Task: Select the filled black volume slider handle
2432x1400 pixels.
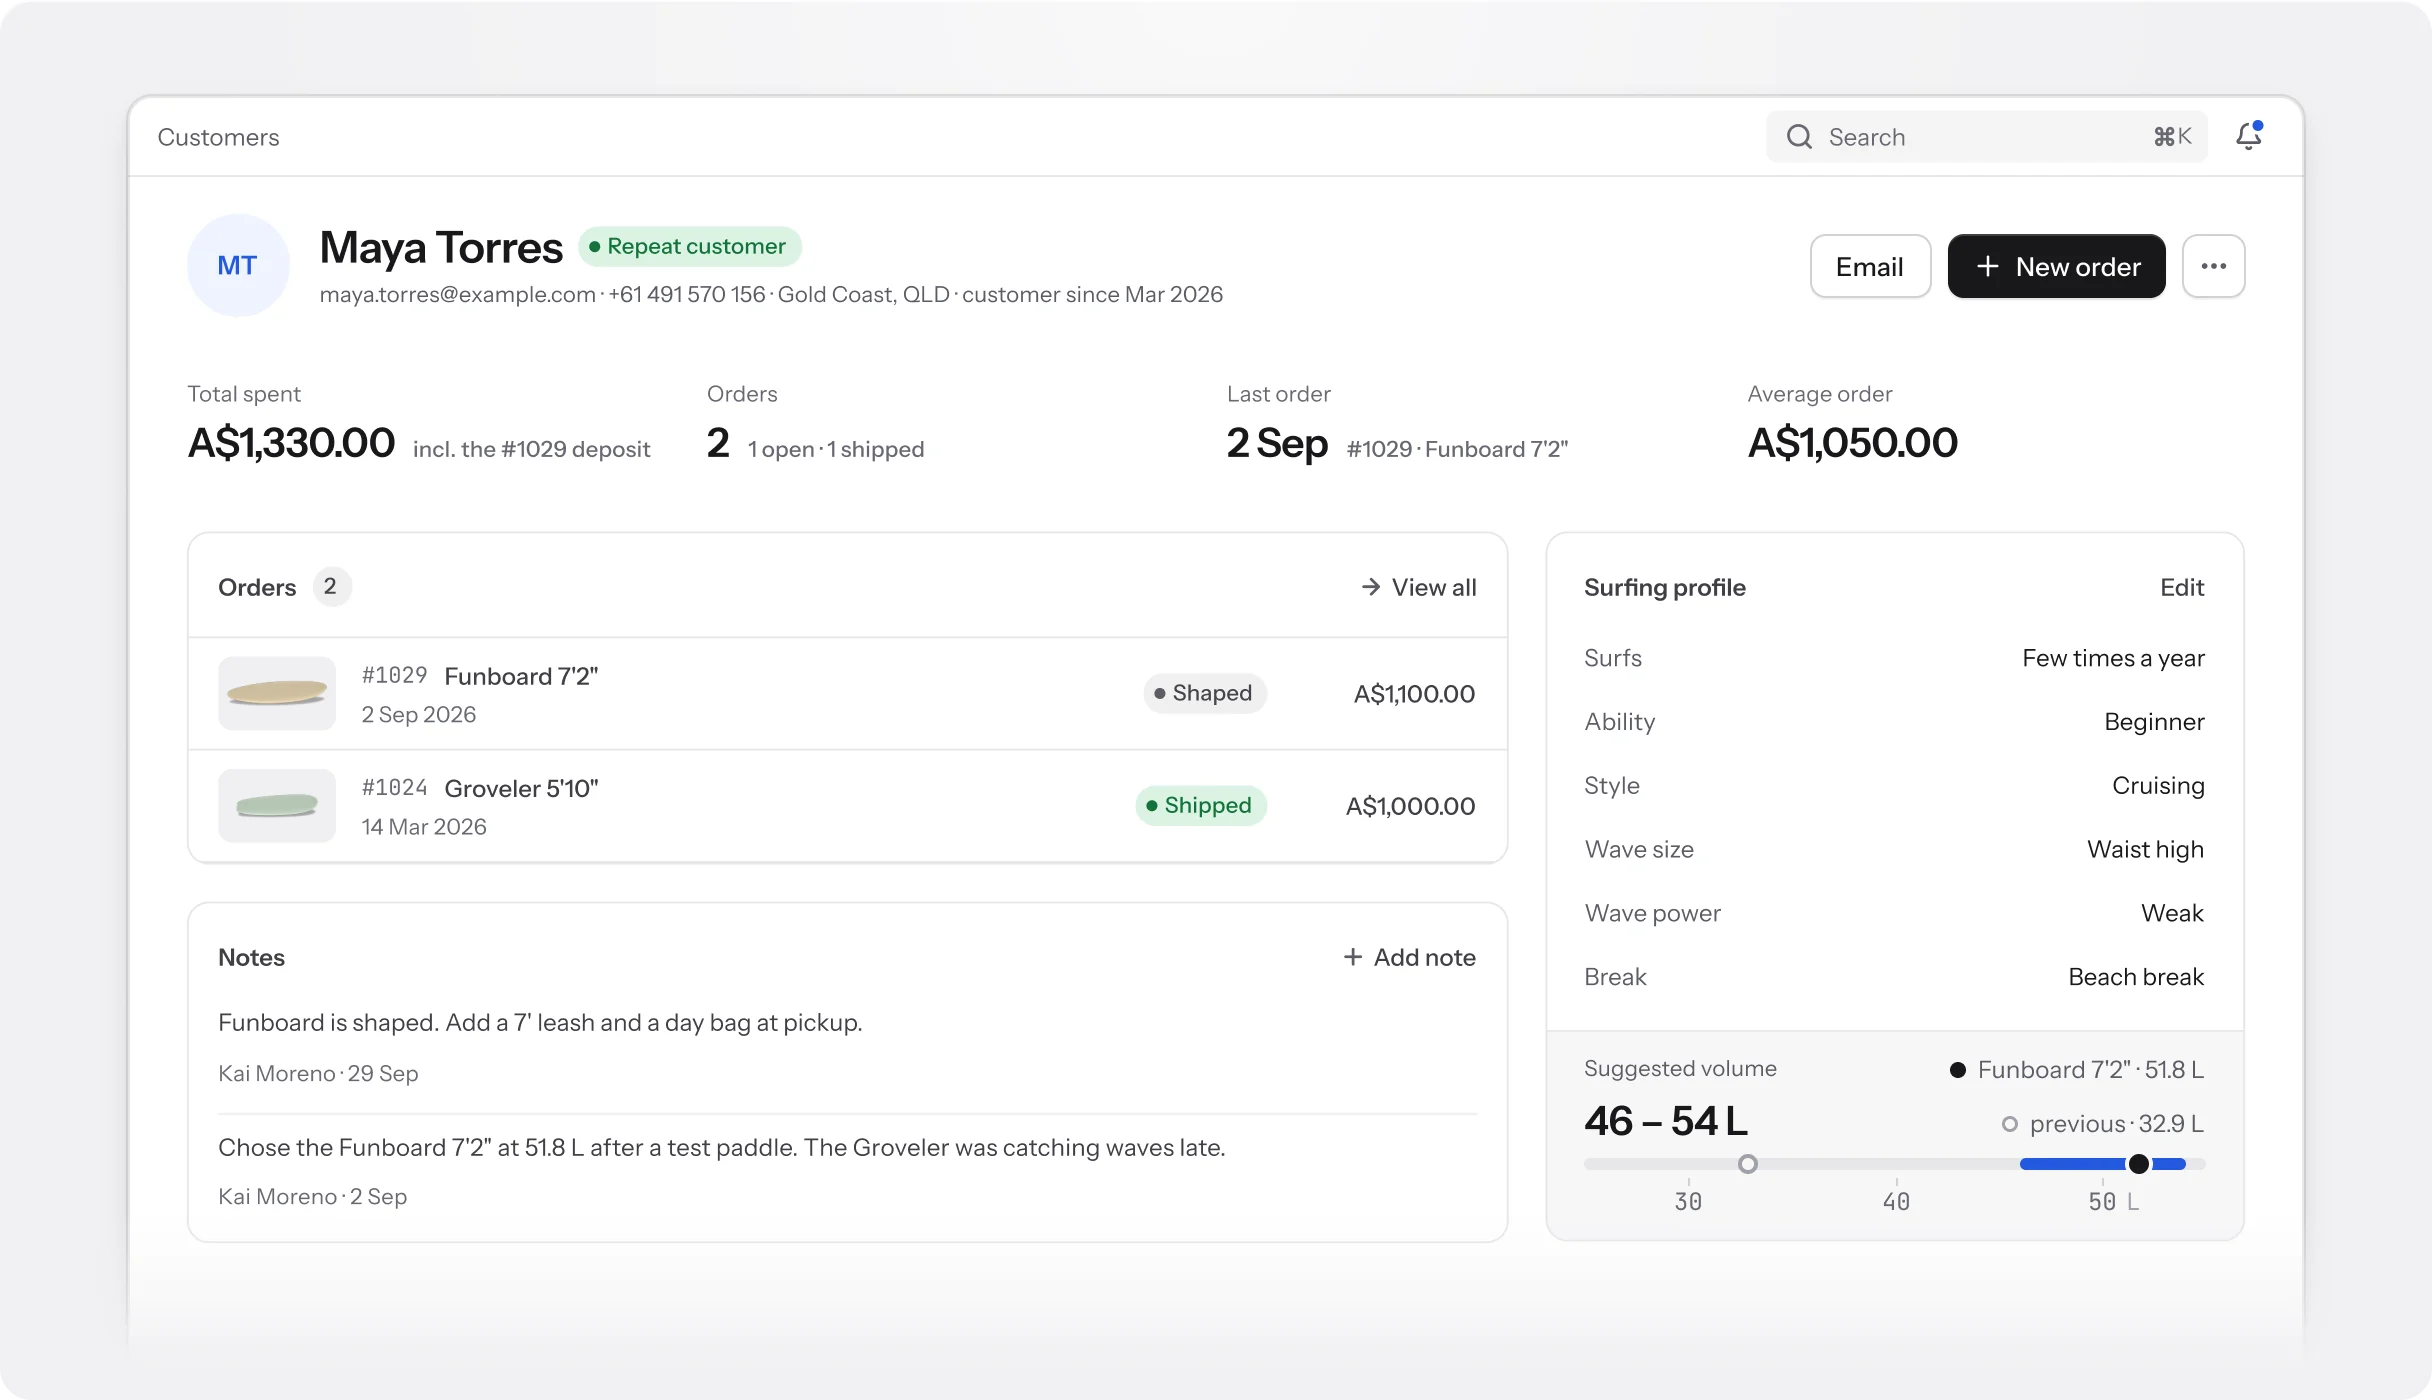Action: [2139, 1164]
